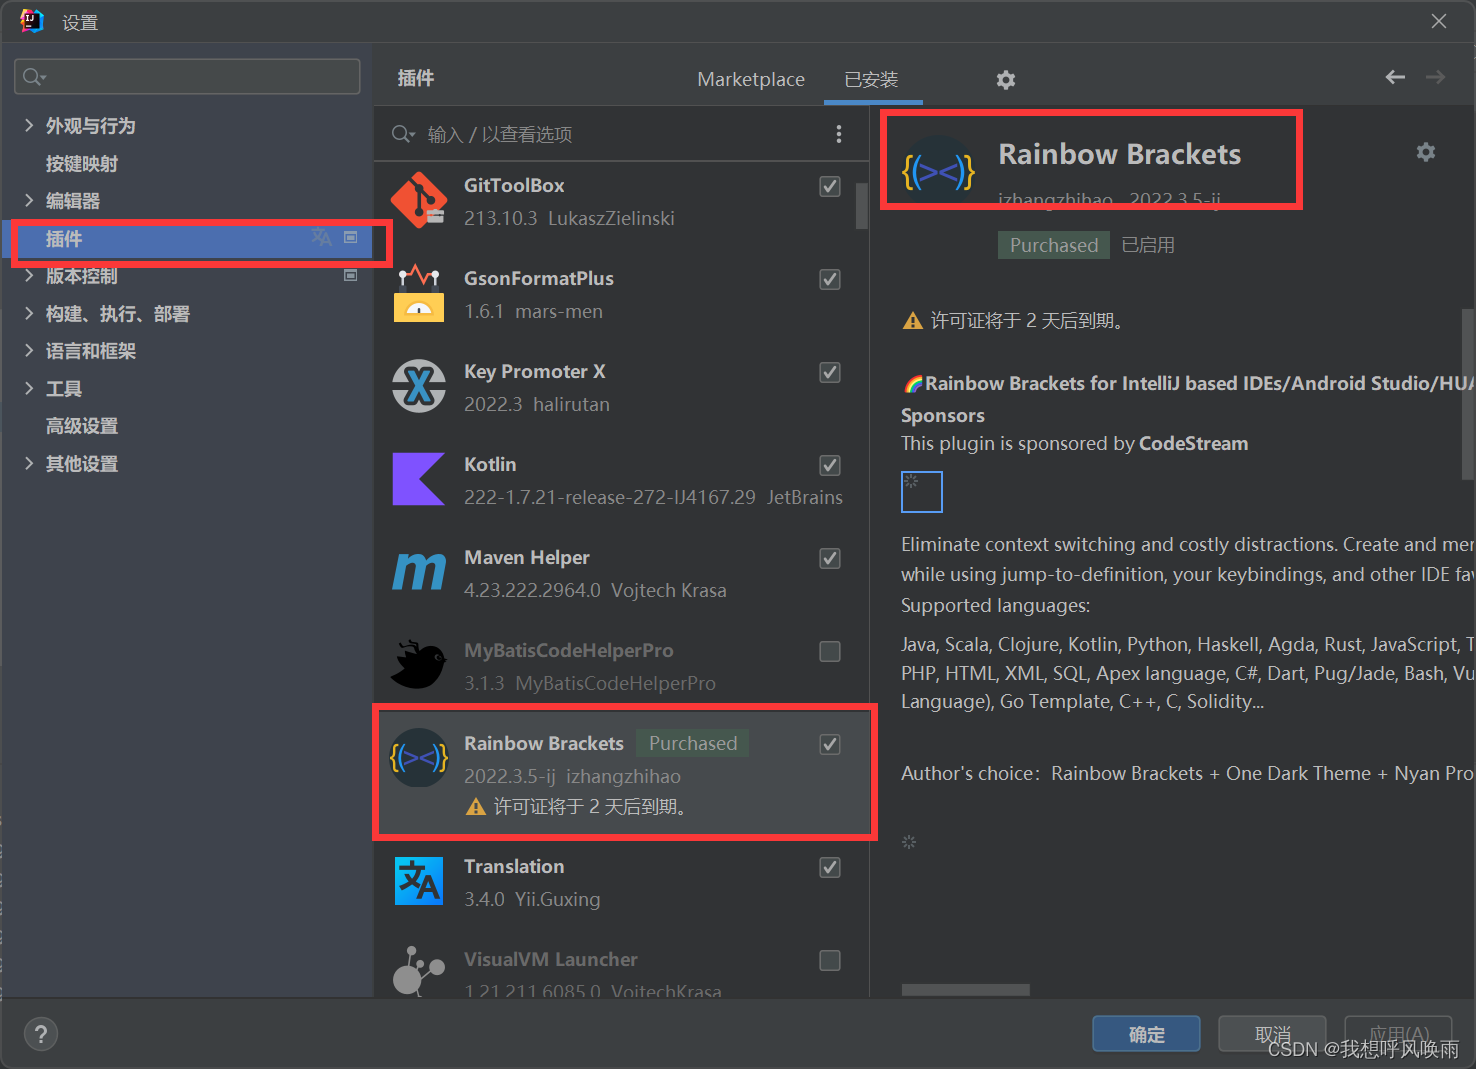
Task: Click the warning triangle under Rainbow Brackets list item
Action: (x=476, y=807)
